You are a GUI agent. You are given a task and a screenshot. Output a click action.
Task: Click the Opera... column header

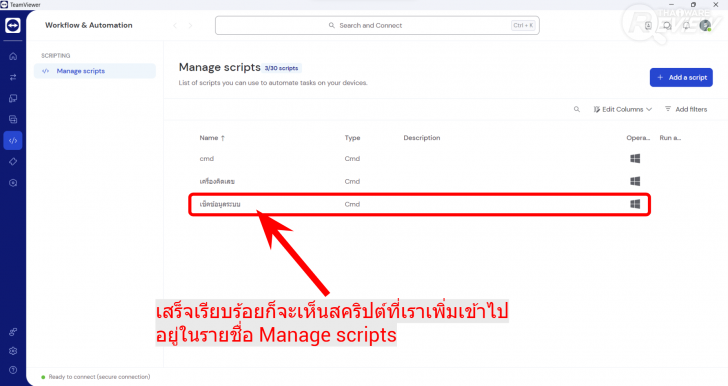[638, 137]
